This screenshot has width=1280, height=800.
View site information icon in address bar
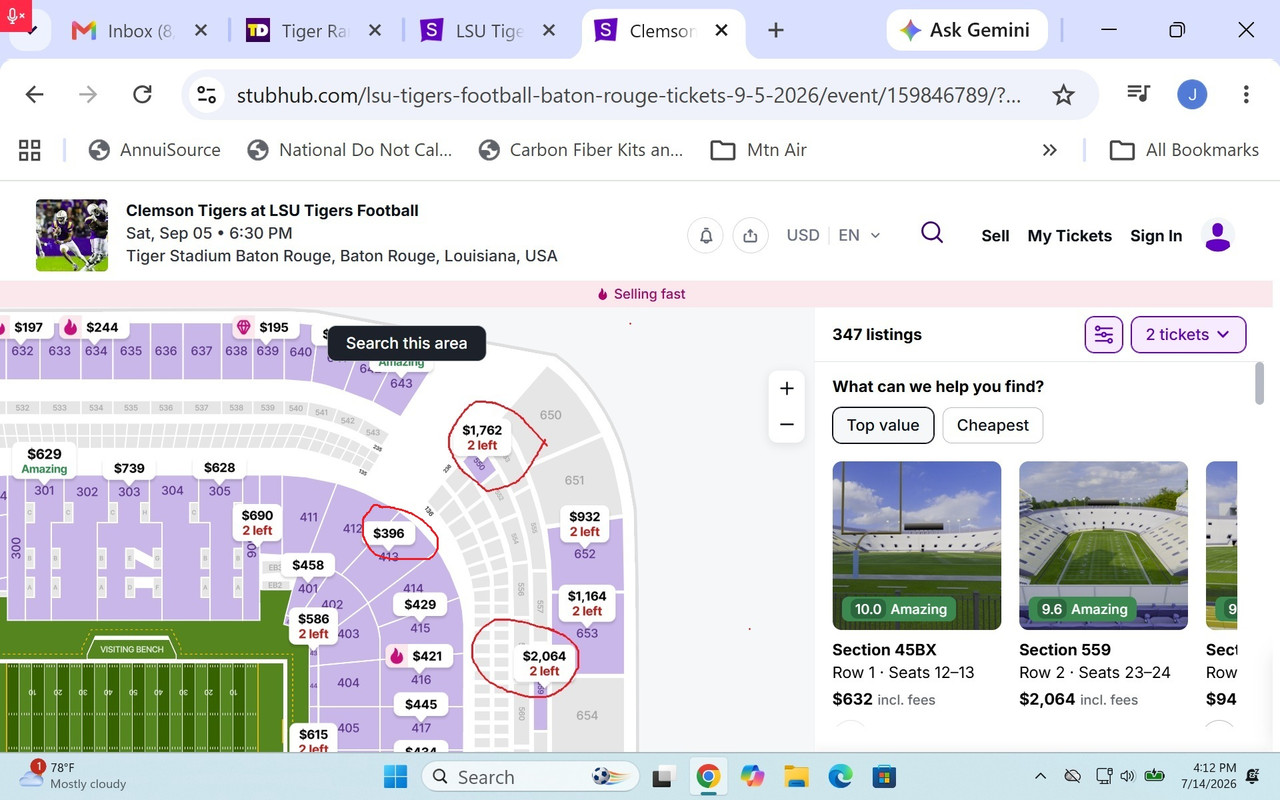click(x=207, y=95)
